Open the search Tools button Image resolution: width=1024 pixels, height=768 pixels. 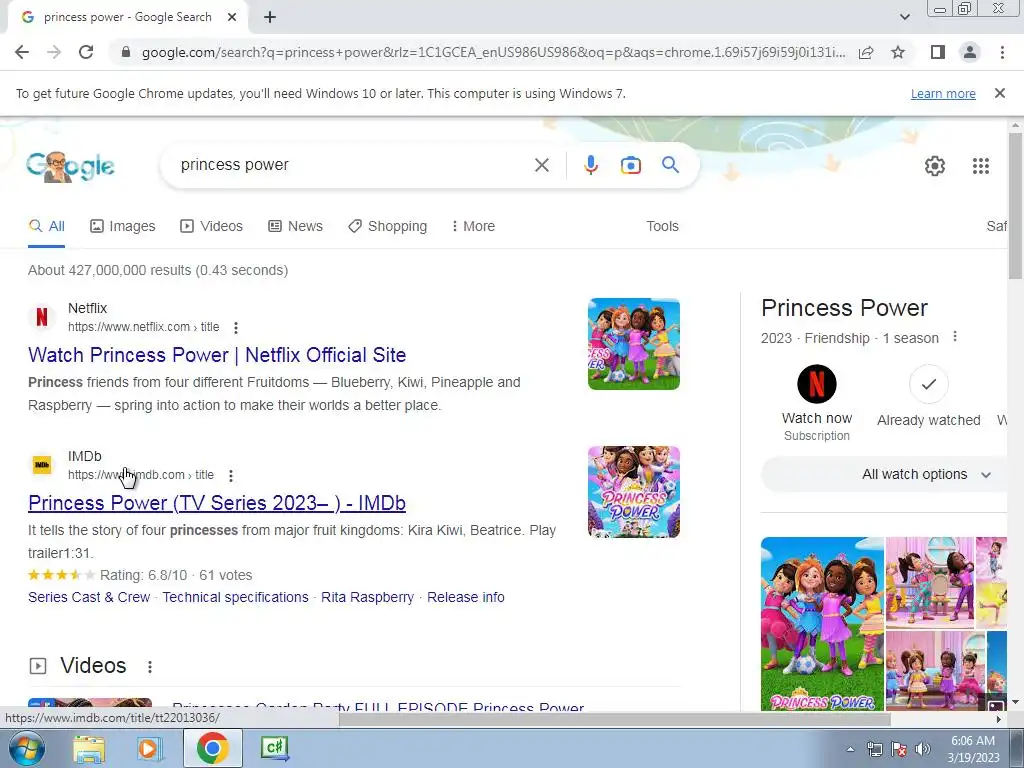(x=662, y=226)
